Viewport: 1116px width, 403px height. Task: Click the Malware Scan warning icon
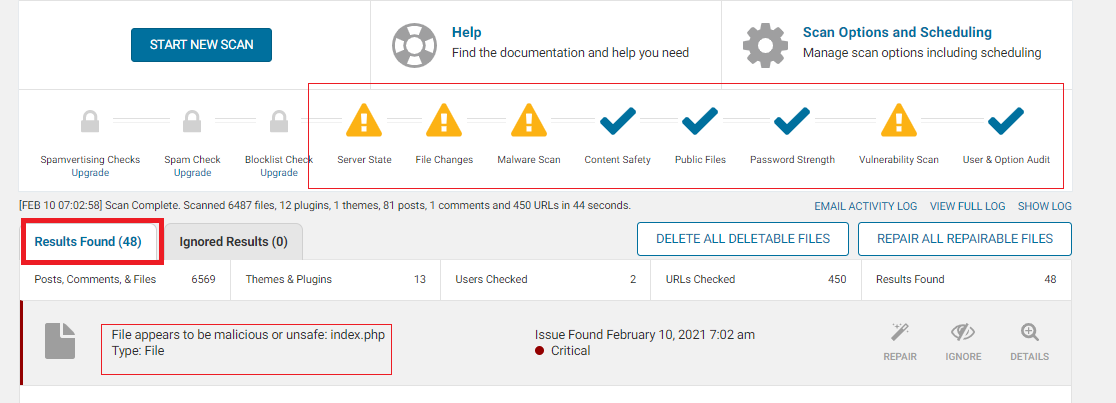click(529, 122)
